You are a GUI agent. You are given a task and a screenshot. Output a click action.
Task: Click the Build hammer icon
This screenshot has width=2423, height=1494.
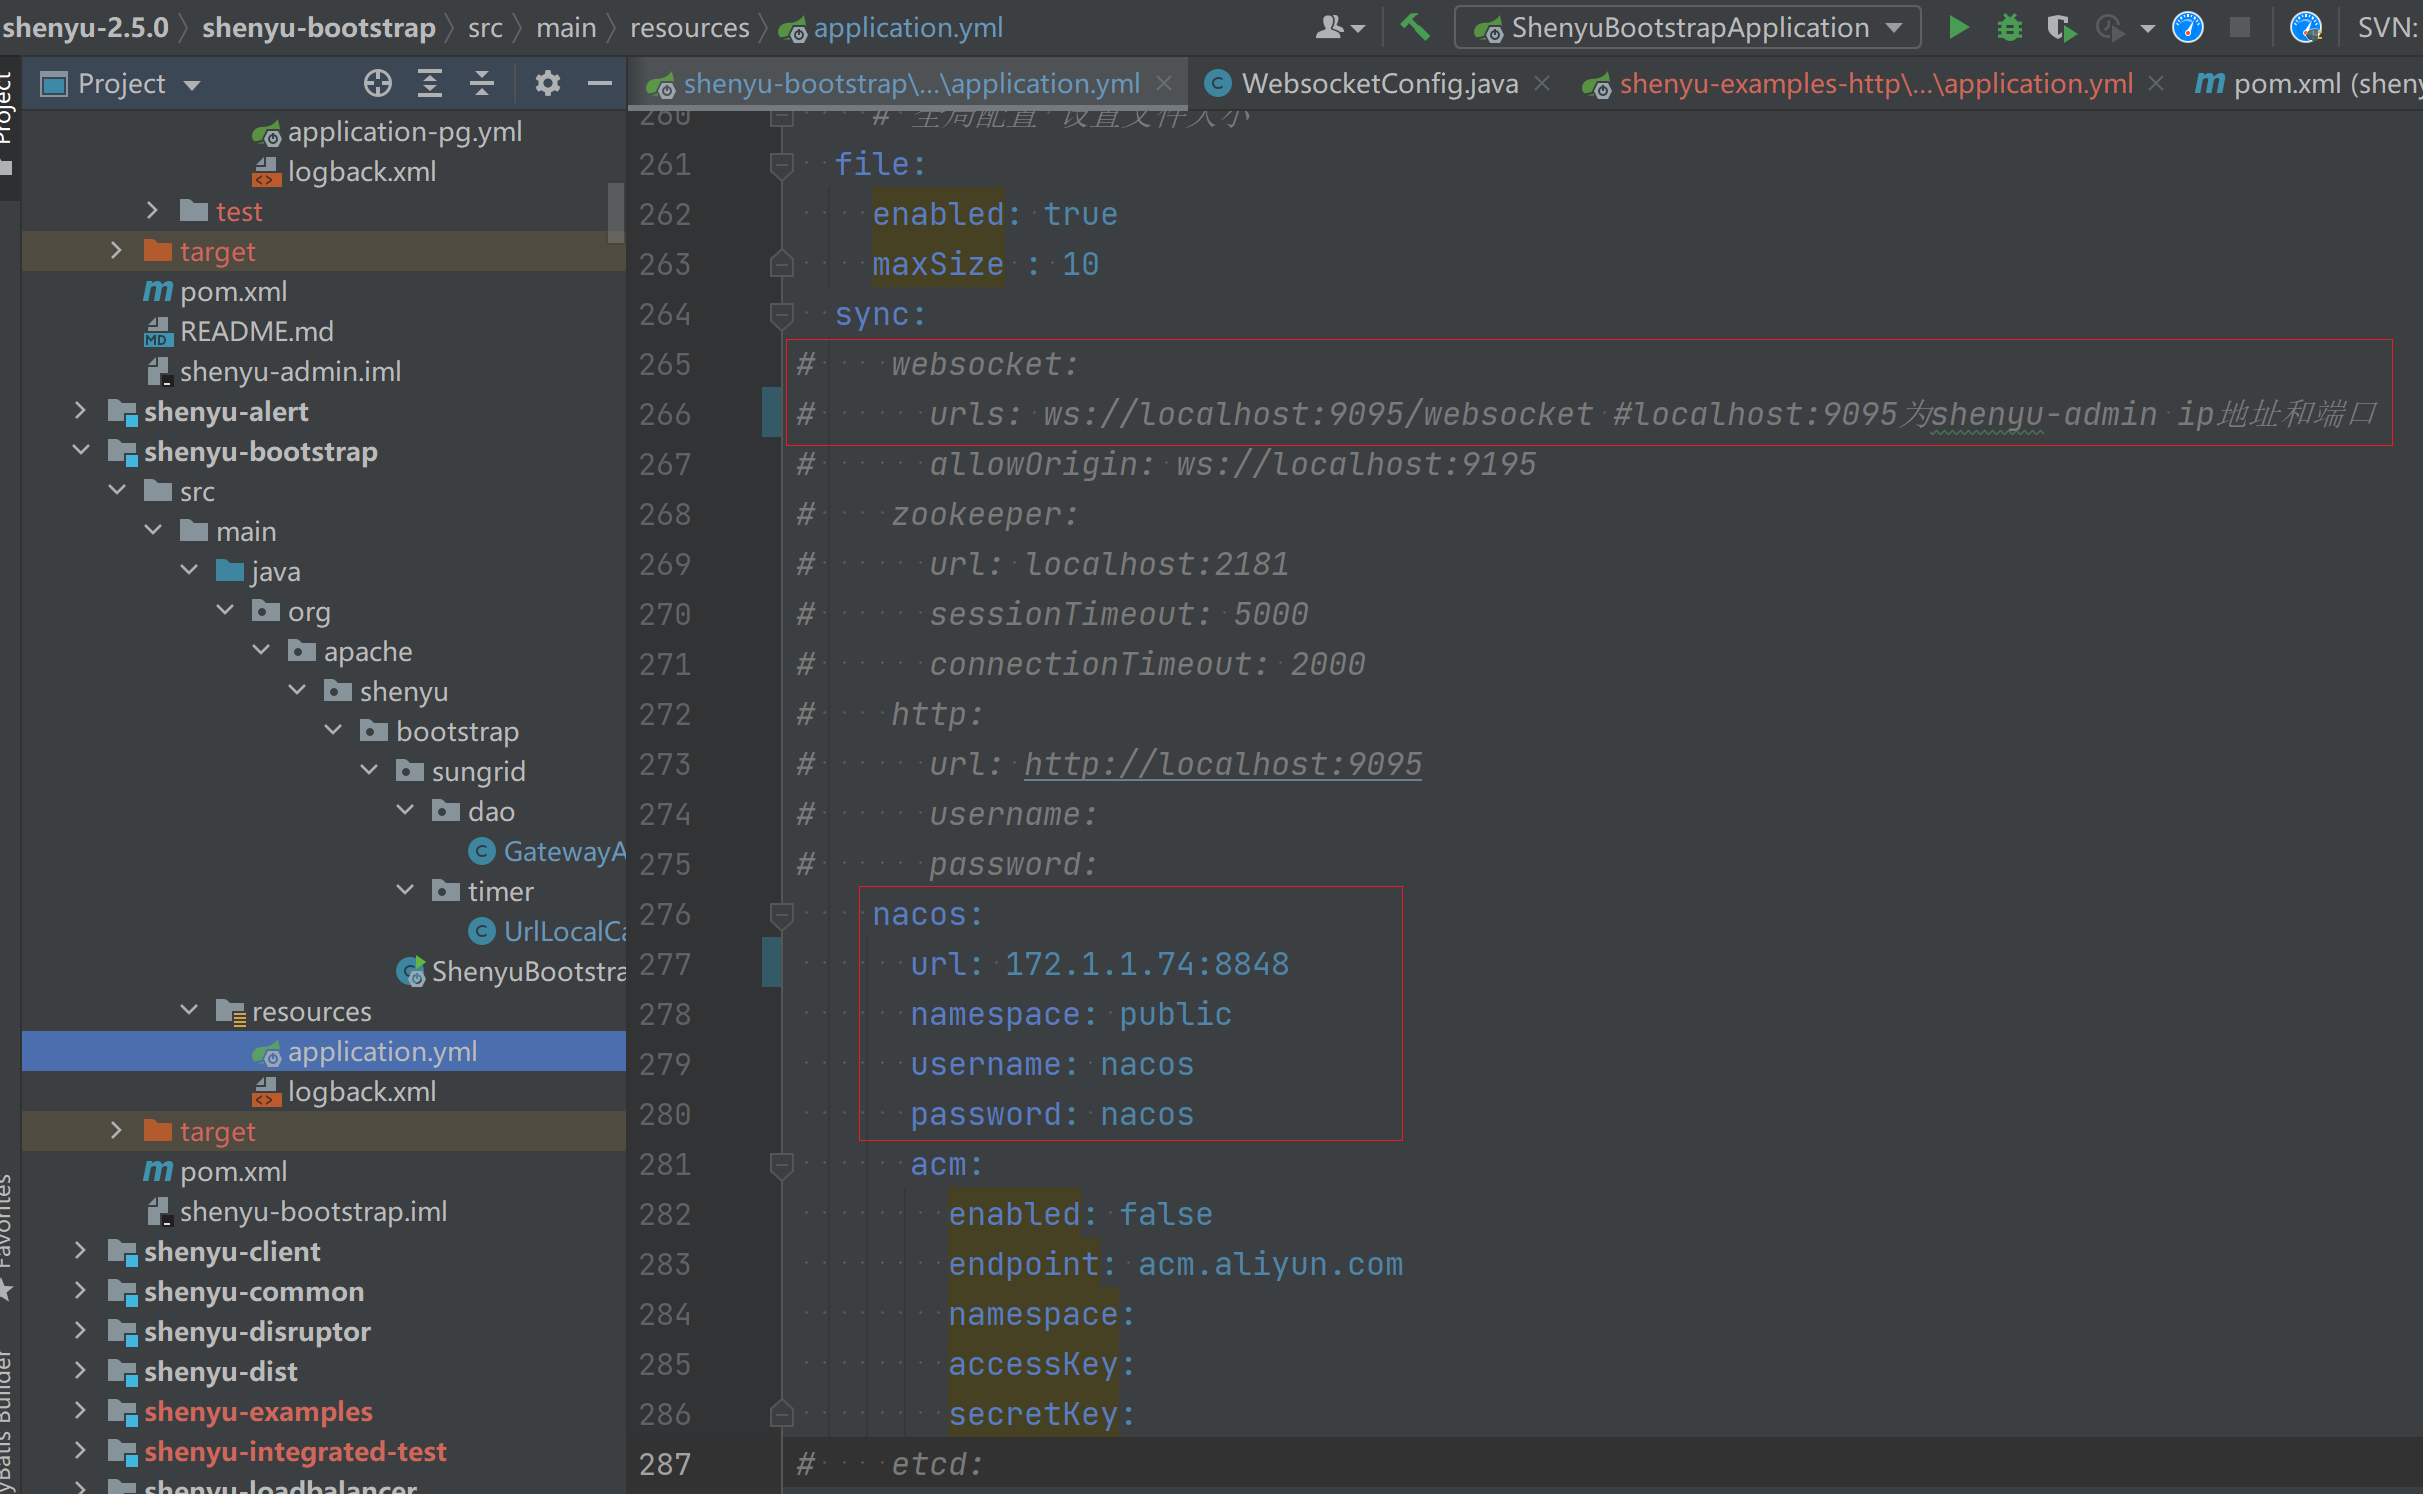click(x=1415, y=27)
